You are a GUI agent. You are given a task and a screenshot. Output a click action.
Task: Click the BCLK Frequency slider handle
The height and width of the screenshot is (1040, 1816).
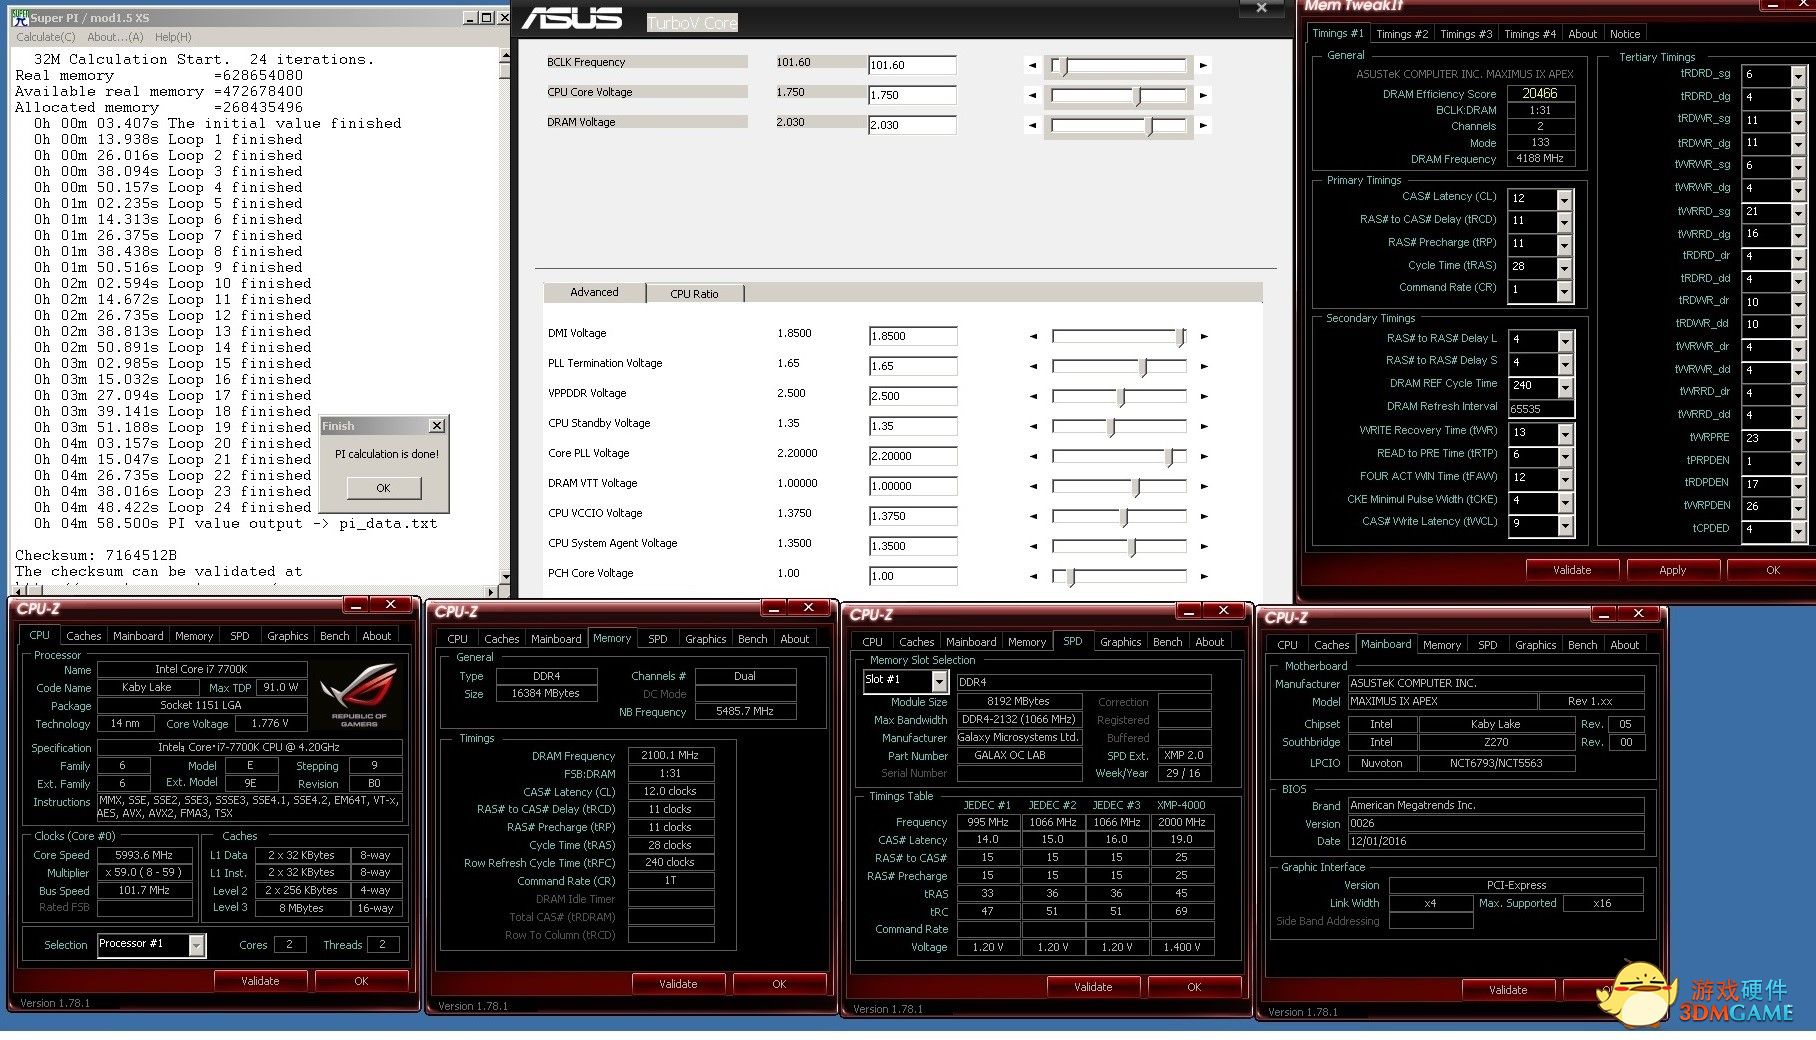[x=1064, y=66]
